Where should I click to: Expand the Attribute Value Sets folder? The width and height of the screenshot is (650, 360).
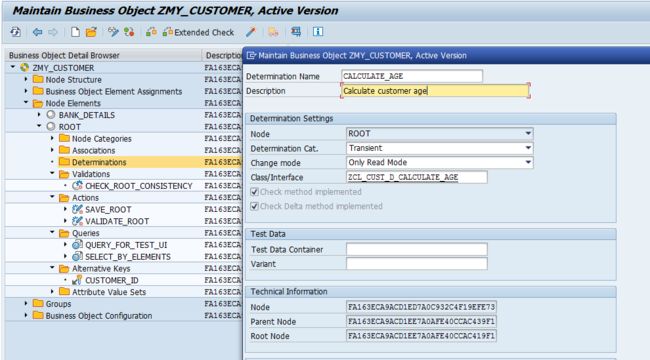[52, 292]
